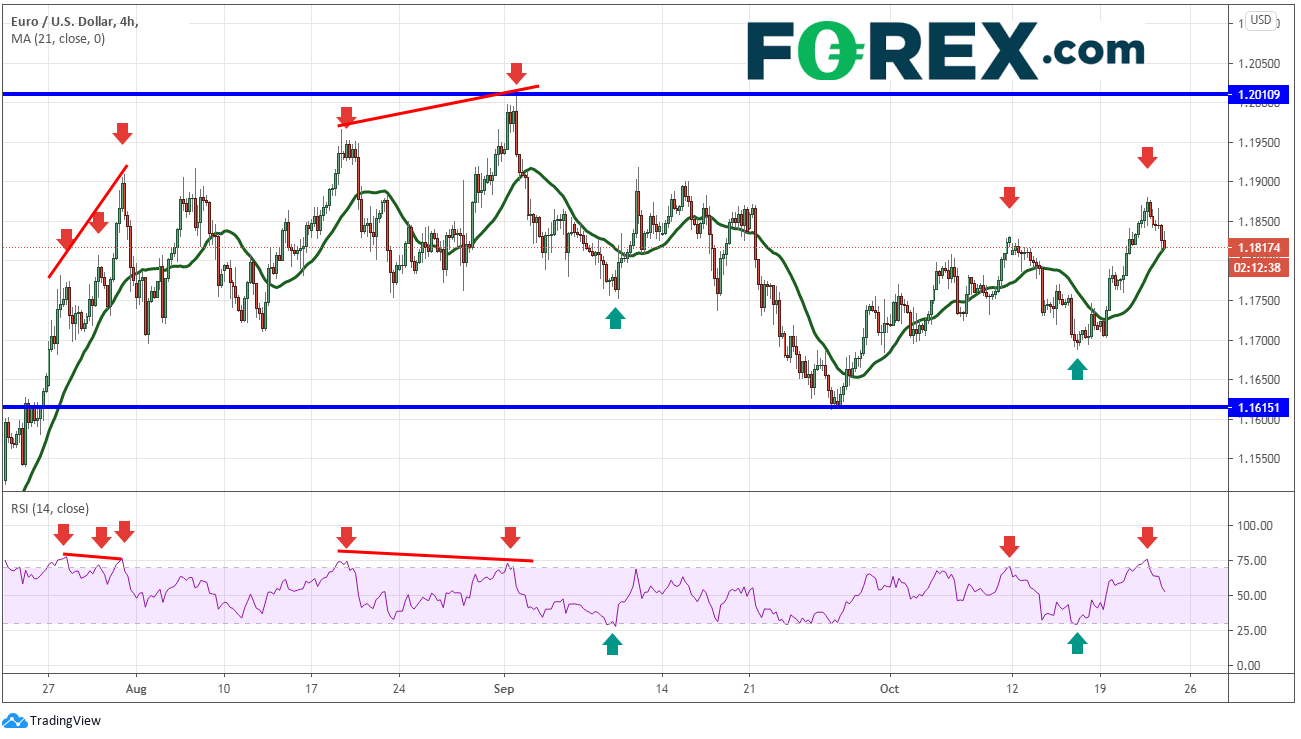Image resolution: width=1301 pixels, height=739 pixels.
Task: Select the red down arrow above the September peak
Action: point(517,73)
